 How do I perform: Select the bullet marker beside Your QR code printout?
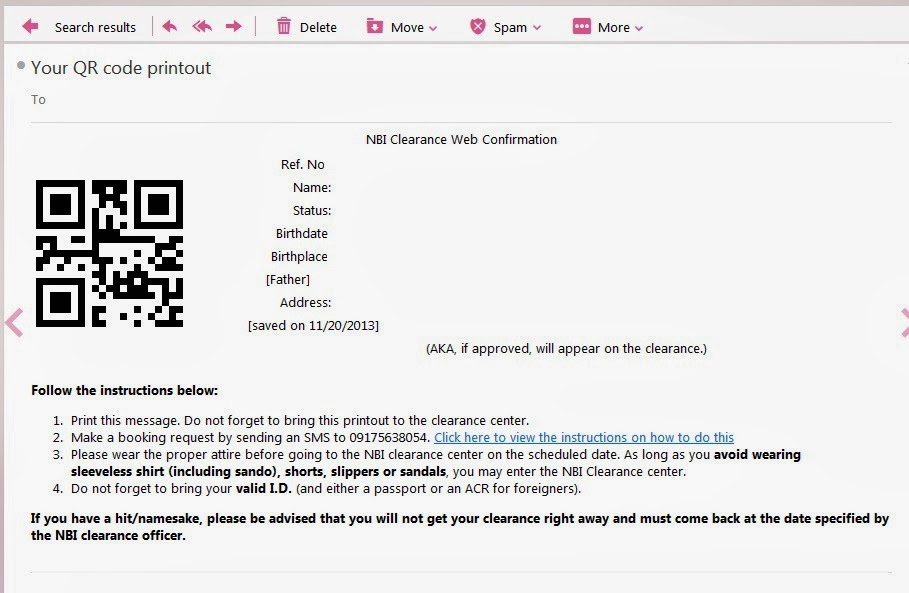(x=20, y=68)
